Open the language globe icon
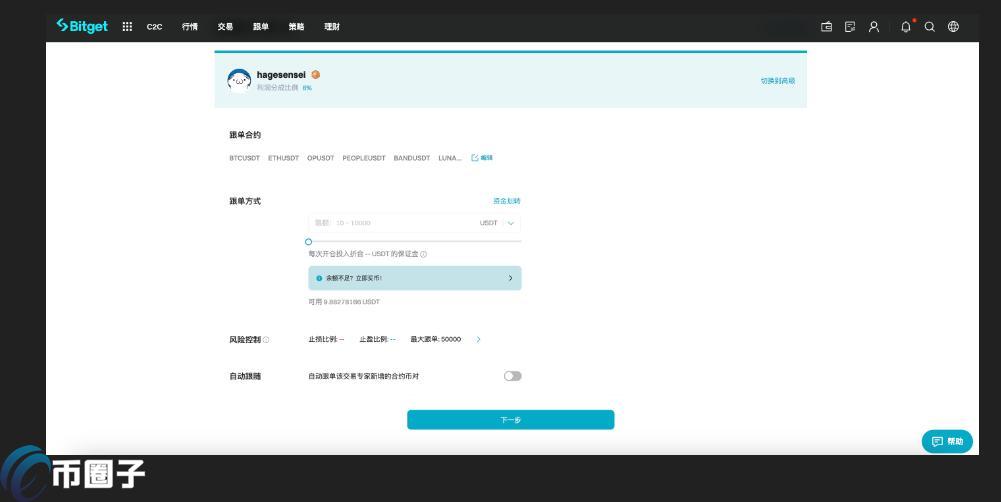1001x502 pixels. click(x=953, y=27)
